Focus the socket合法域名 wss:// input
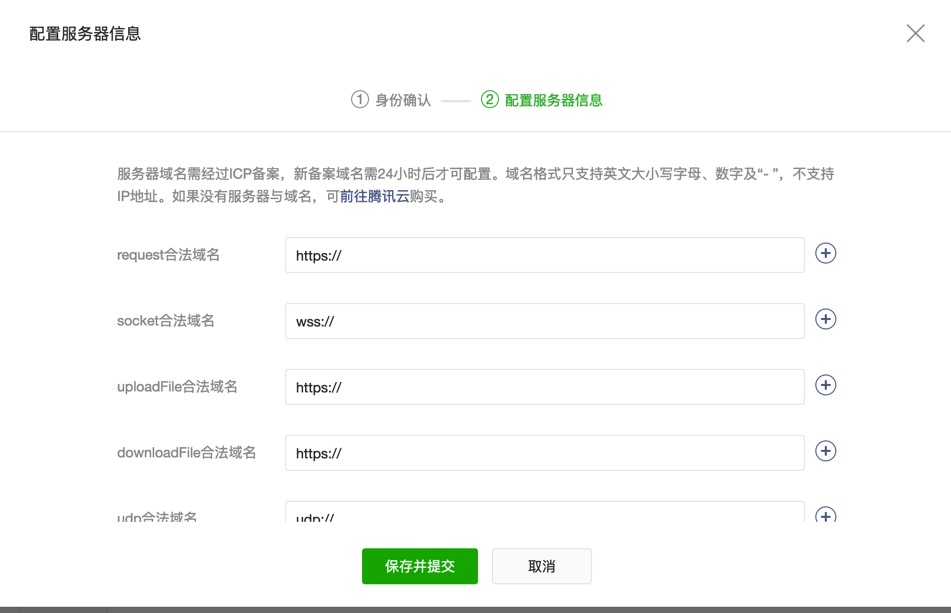The height and width of the screenshot is (613, 951). pyautogui.click(x=545, y=320)
